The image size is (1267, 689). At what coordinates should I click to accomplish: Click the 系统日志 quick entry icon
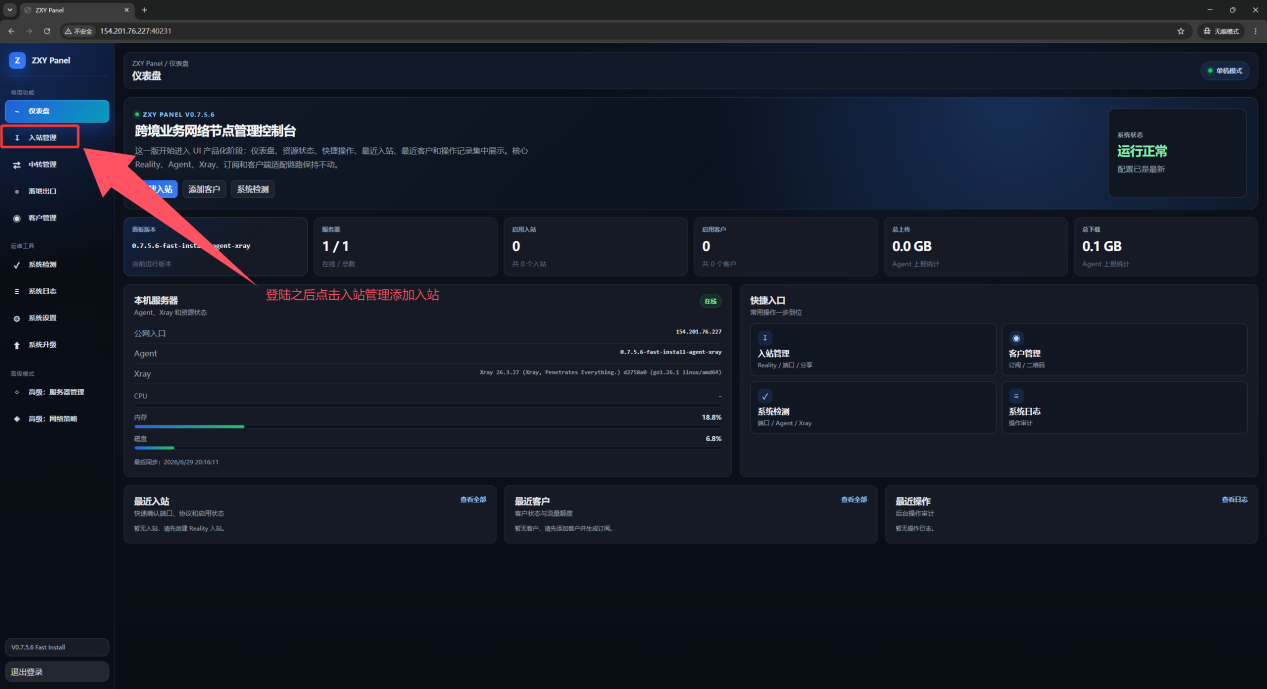pyautogui.click(x=1016, y=396)
